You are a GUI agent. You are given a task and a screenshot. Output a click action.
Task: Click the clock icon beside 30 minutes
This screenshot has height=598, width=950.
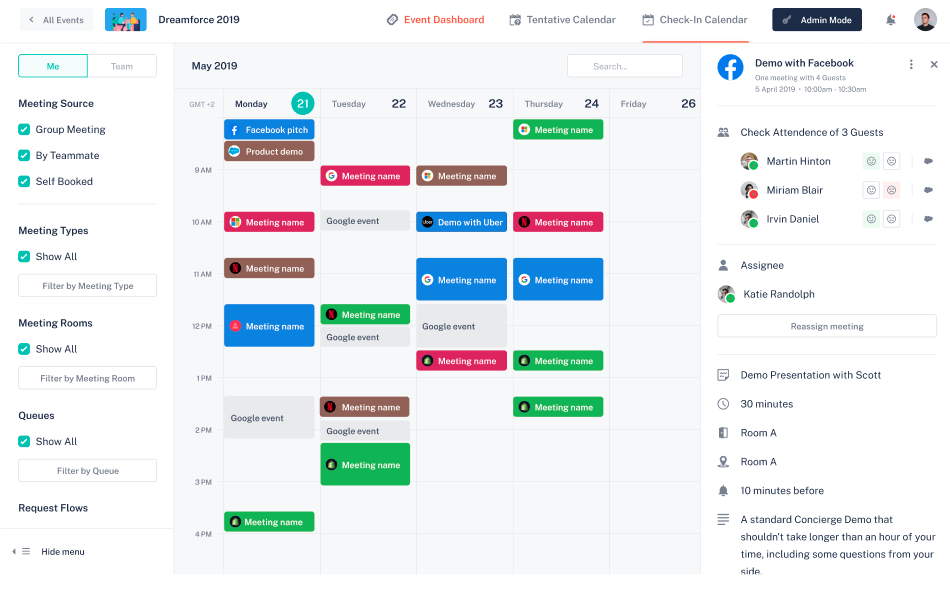[x=723, y=404]
